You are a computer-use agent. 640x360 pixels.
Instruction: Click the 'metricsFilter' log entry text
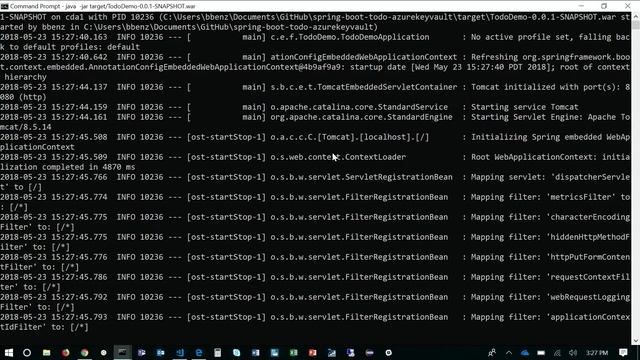click(581, 197)
